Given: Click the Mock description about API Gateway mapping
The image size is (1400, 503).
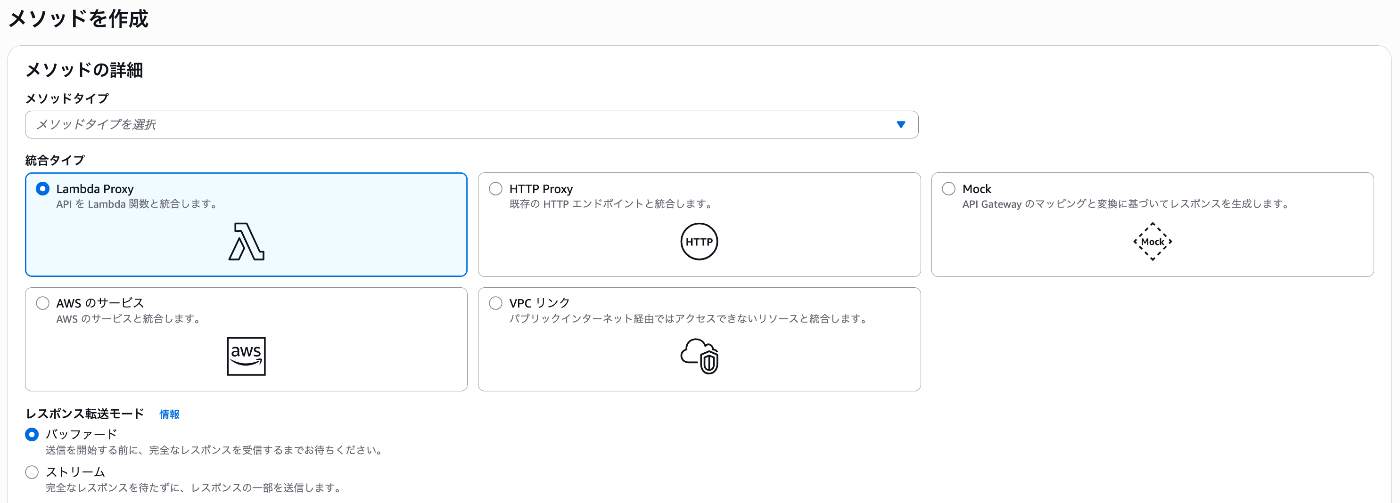Looking at the screenshot, I should coord(1125,204).
